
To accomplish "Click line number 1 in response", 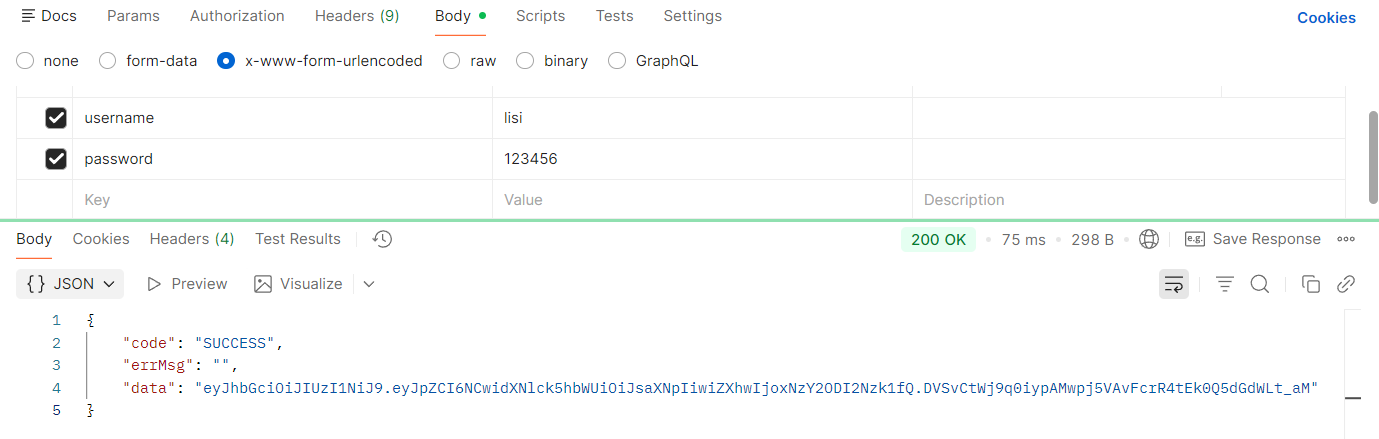I will click(56, 320).
